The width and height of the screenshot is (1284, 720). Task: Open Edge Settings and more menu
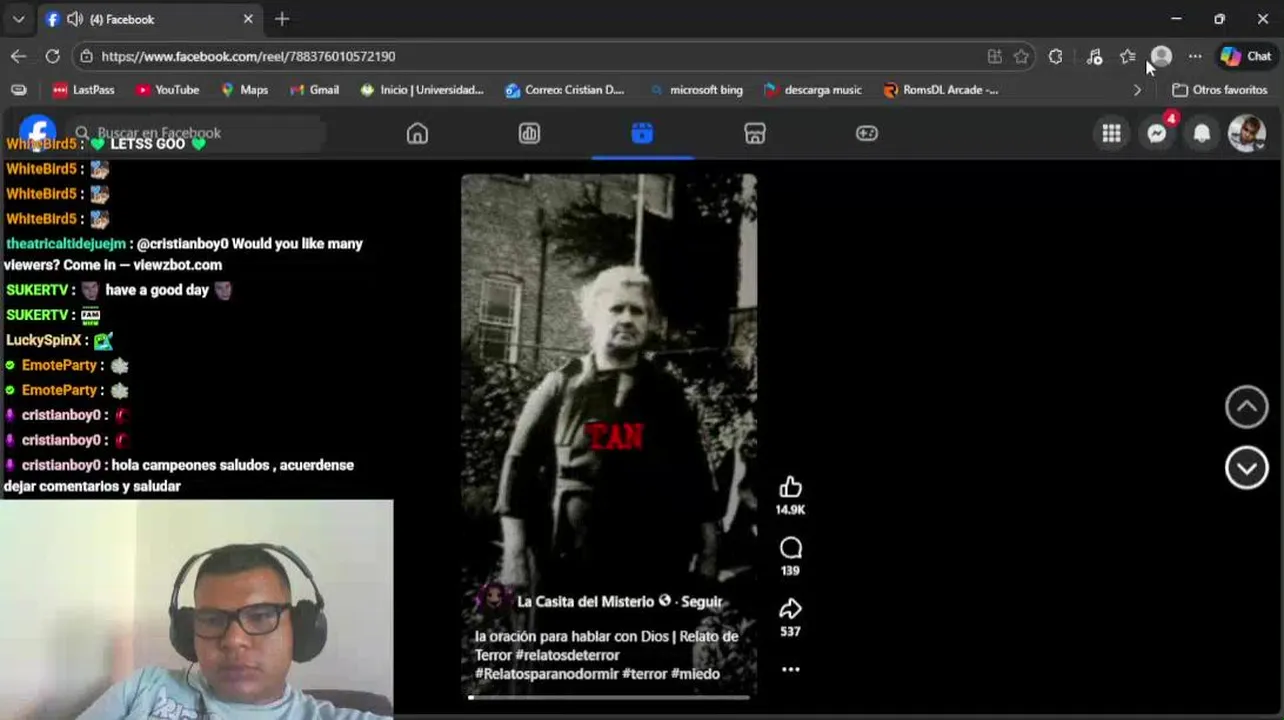click(1195, 56)
